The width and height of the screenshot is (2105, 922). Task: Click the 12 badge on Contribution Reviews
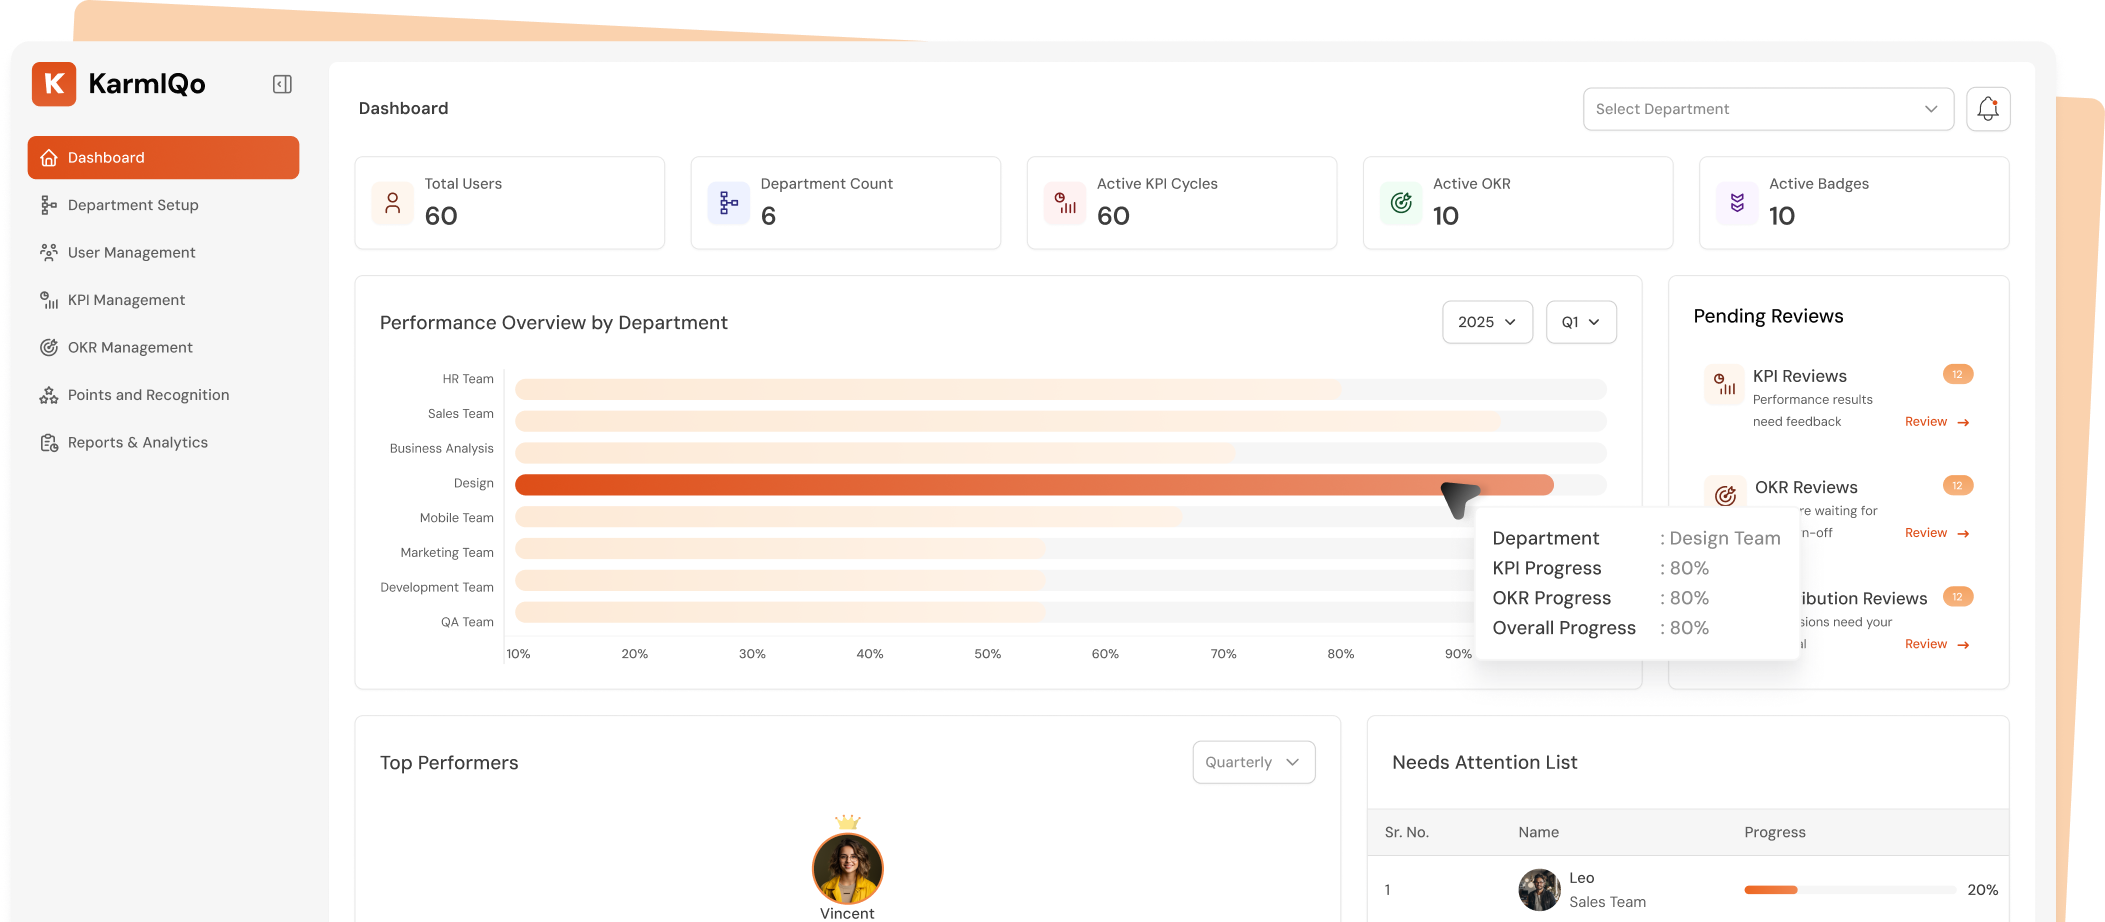[1957, 596]
